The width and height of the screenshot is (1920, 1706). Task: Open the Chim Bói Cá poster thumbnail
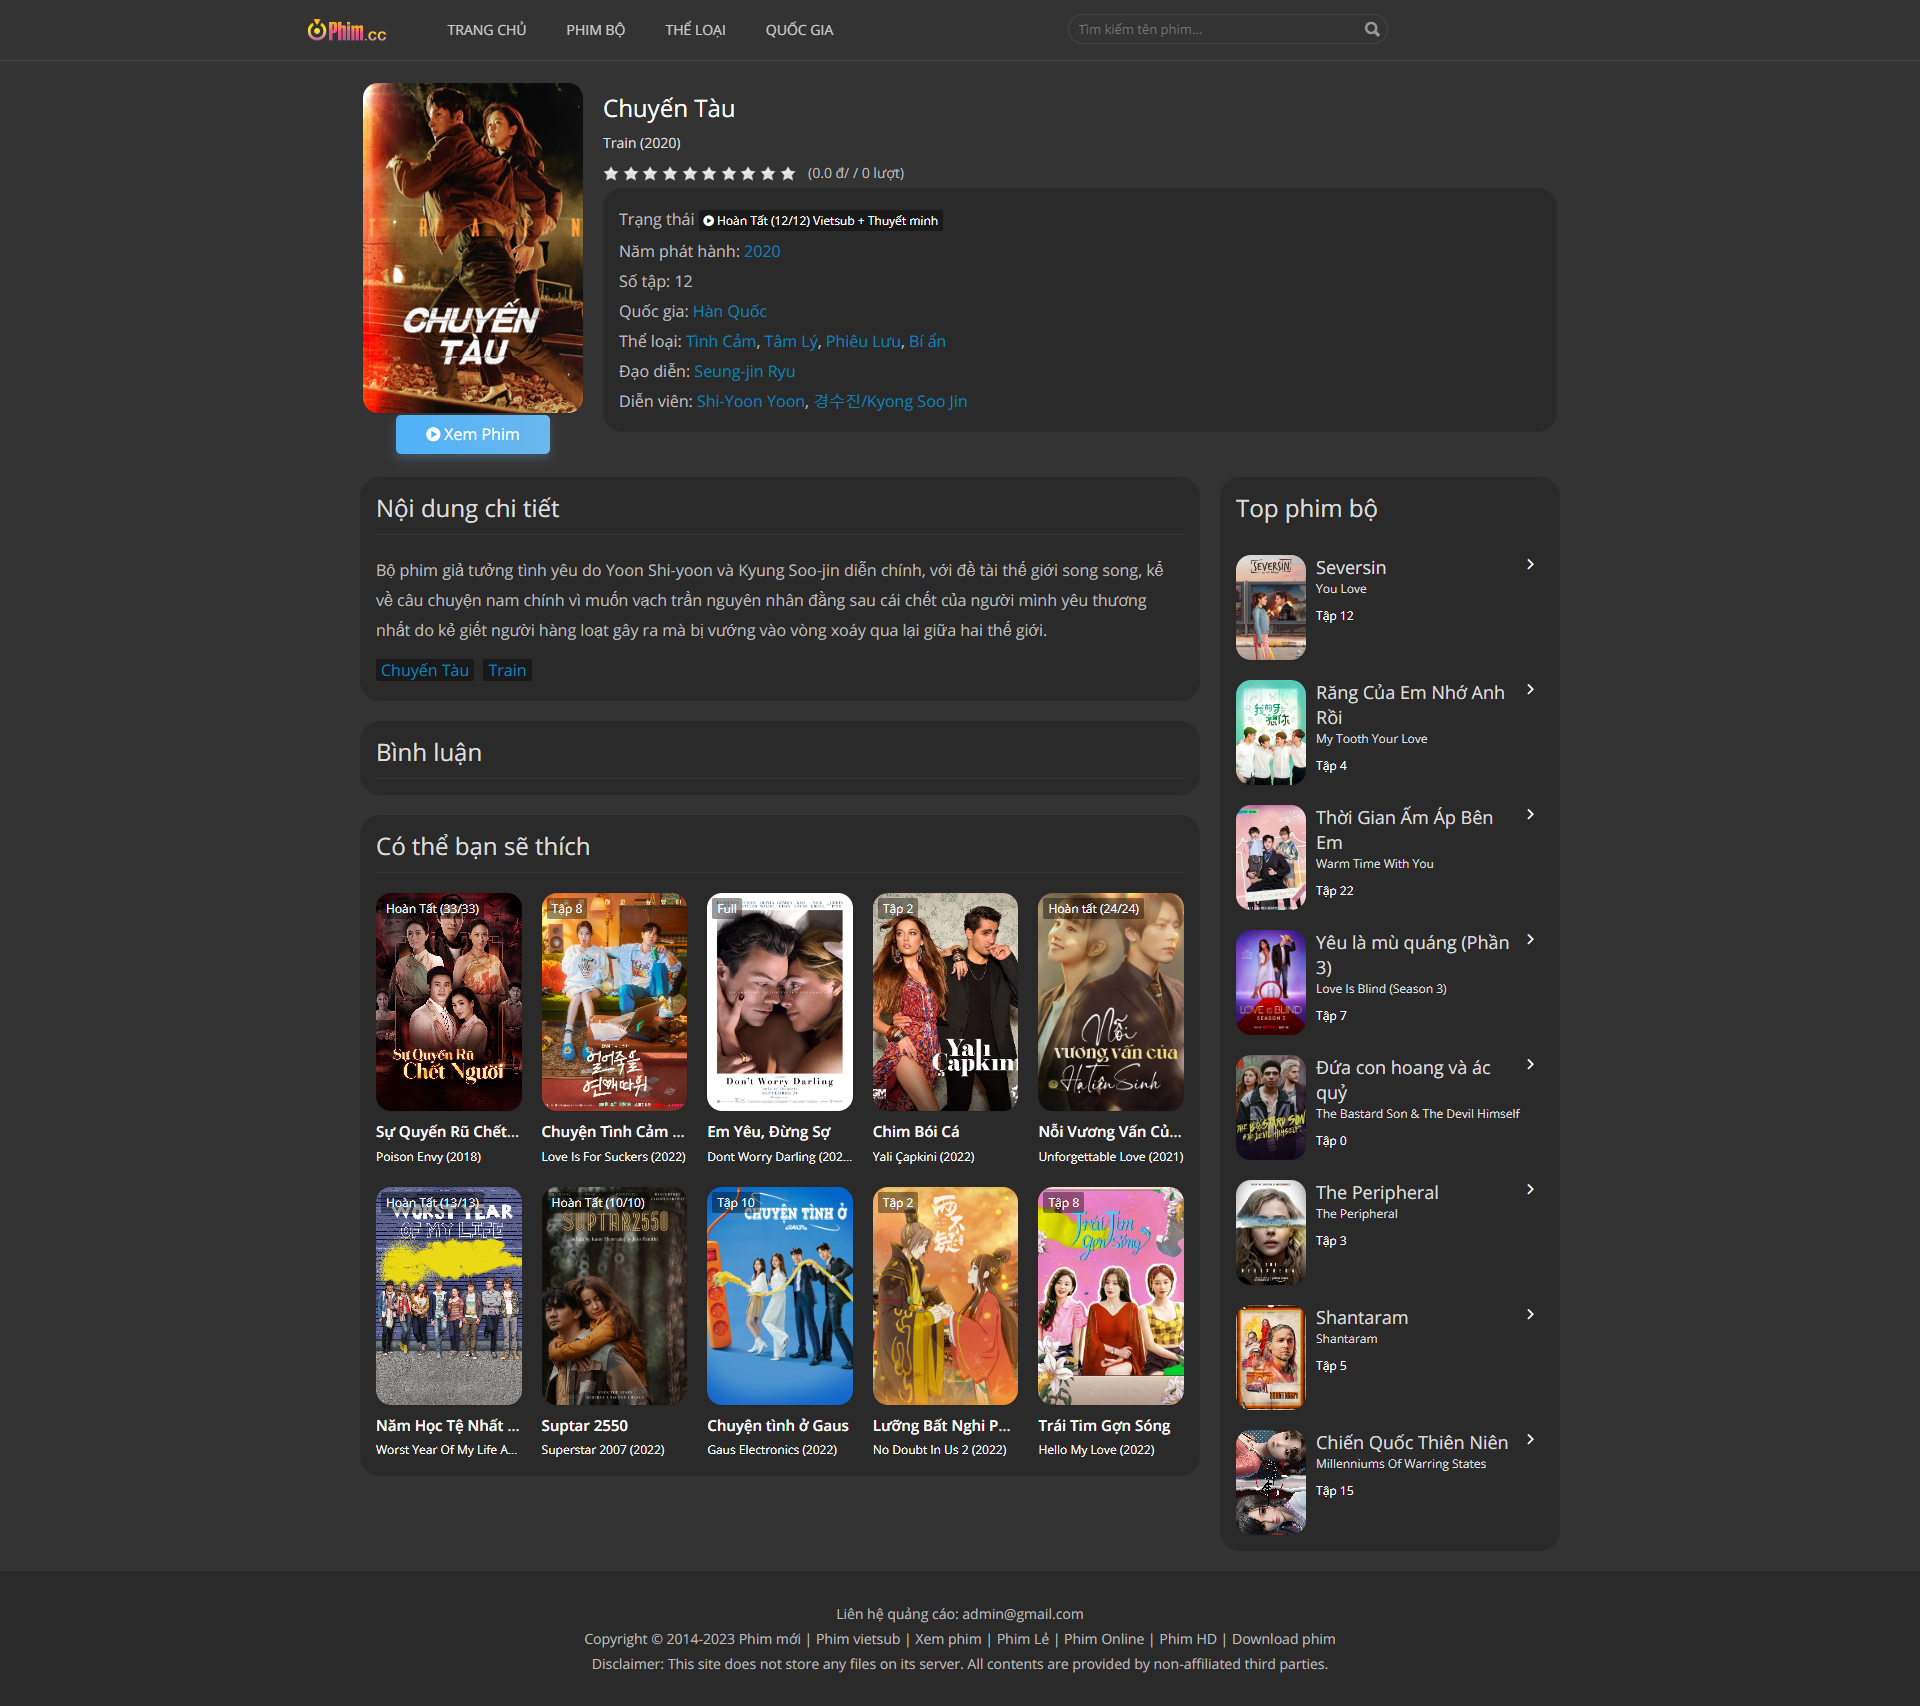[945, 1001]
